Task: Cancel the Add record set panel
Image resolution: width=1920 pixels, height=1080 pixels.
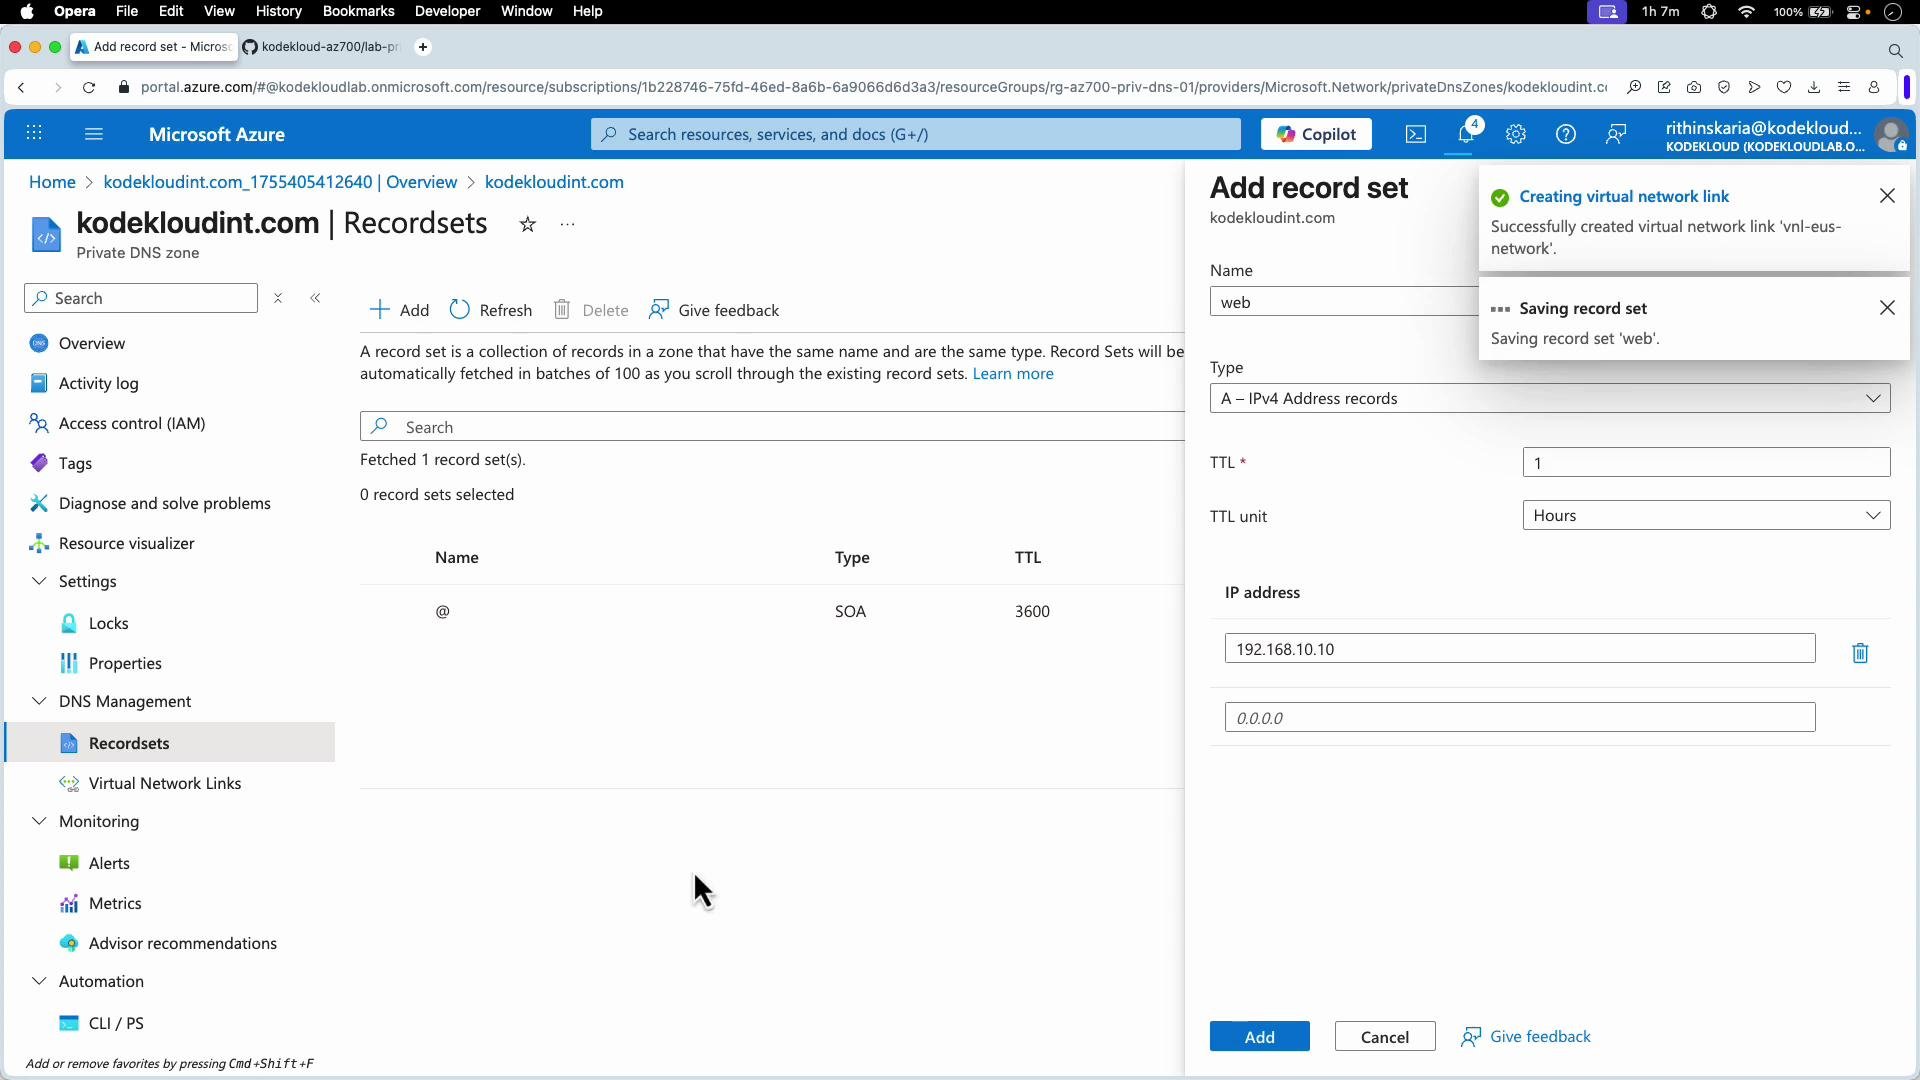Action: tap(1385, 1037)
